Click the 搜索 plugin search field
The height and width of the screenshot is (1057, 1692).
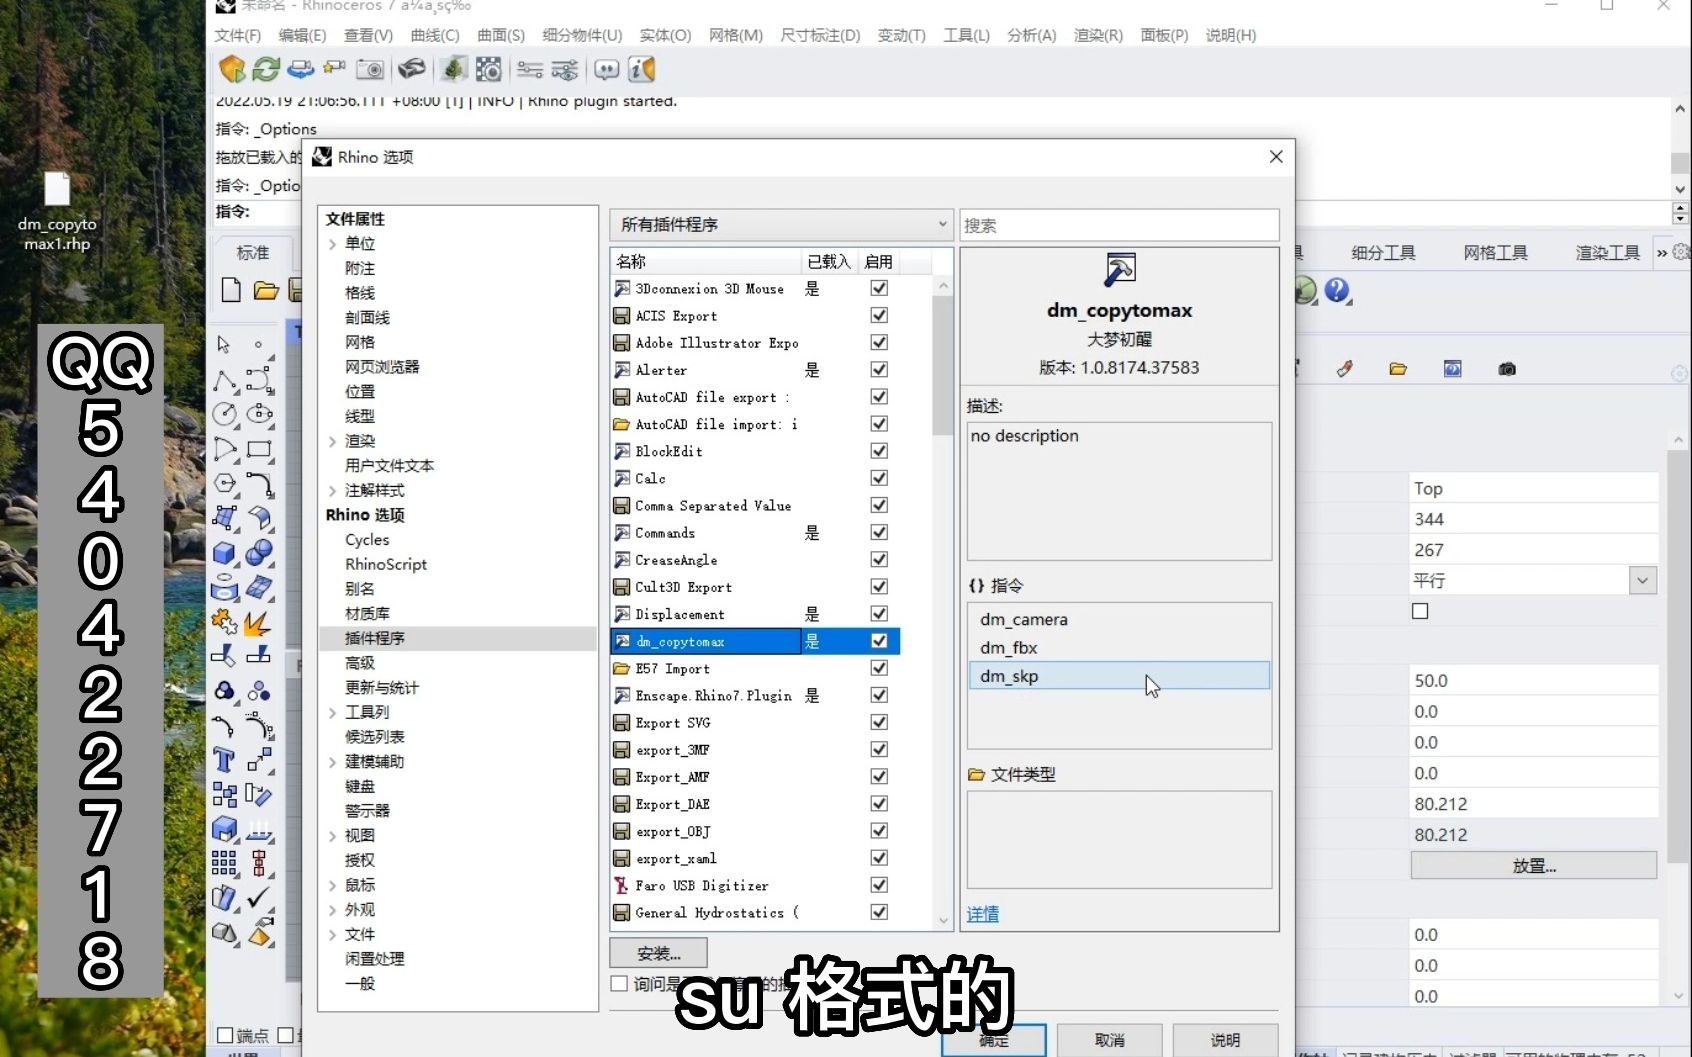pos(1119,225)
